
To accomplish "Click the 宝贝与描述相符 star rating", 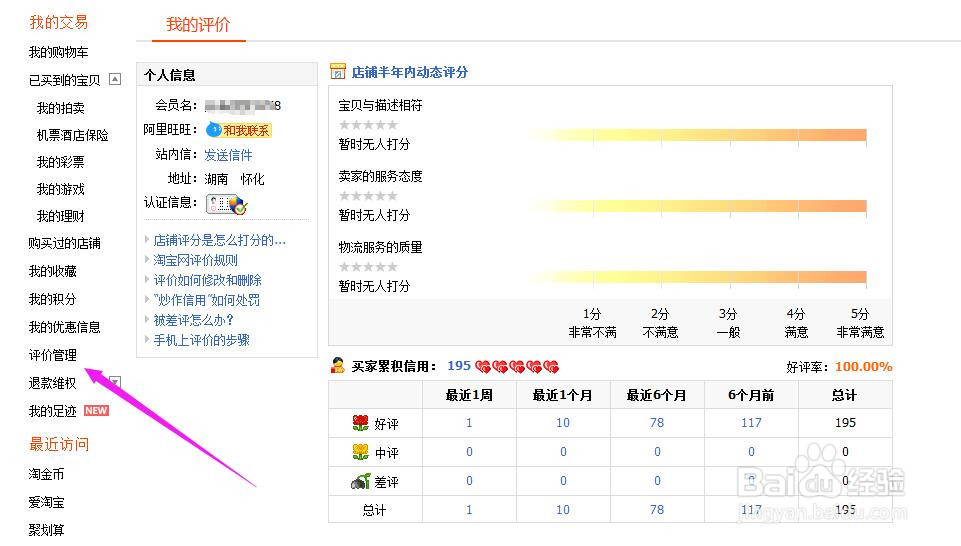I will click(x=368, y=124).
